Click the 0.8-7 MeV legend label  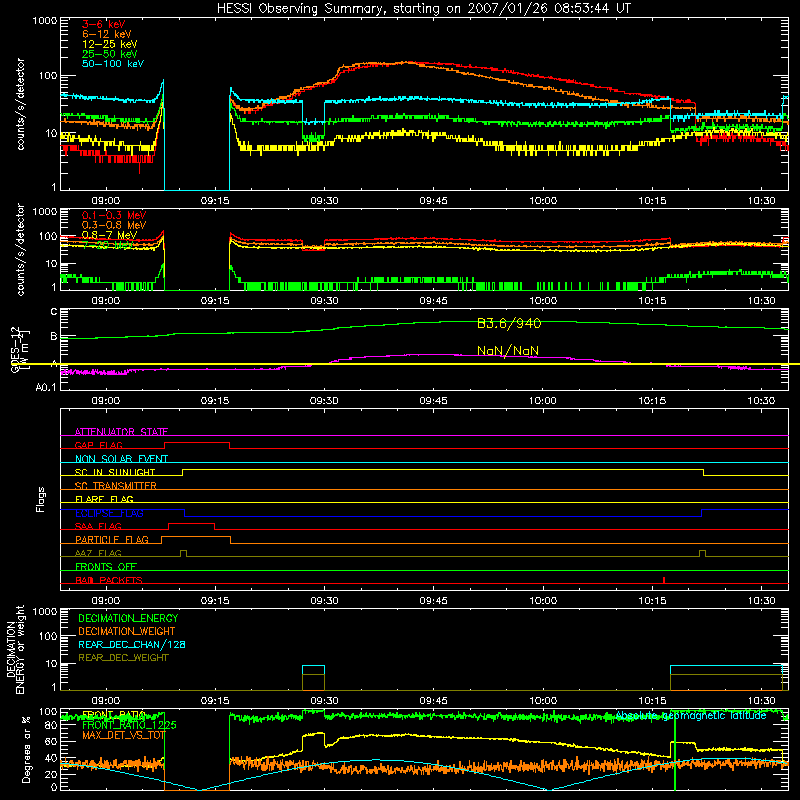coord(110,235)
